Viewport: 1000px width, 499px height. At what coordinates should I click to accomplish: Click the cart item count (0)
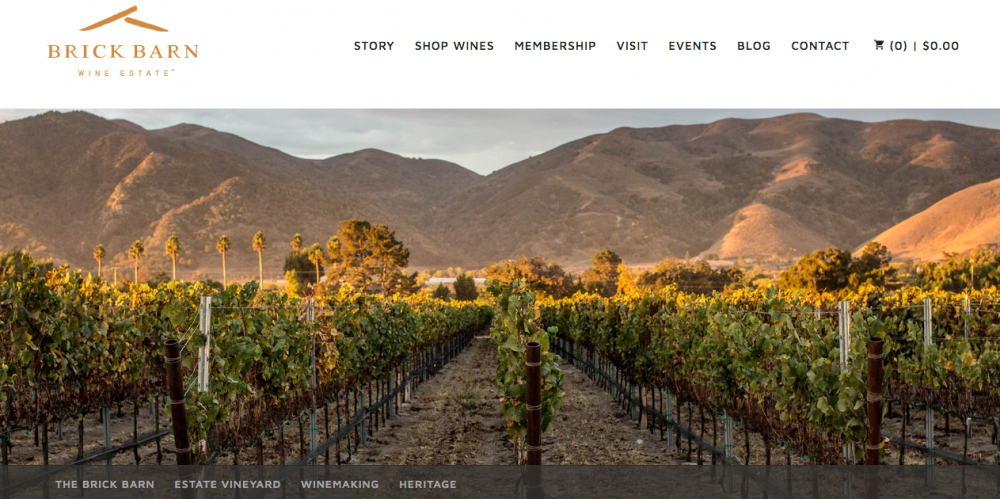(898, 46)
